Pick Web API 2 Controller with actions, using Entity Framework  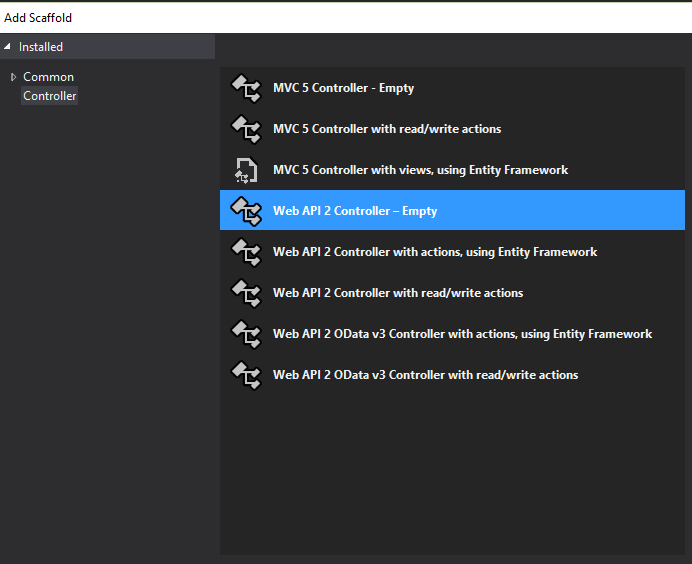tap(435, 252)
